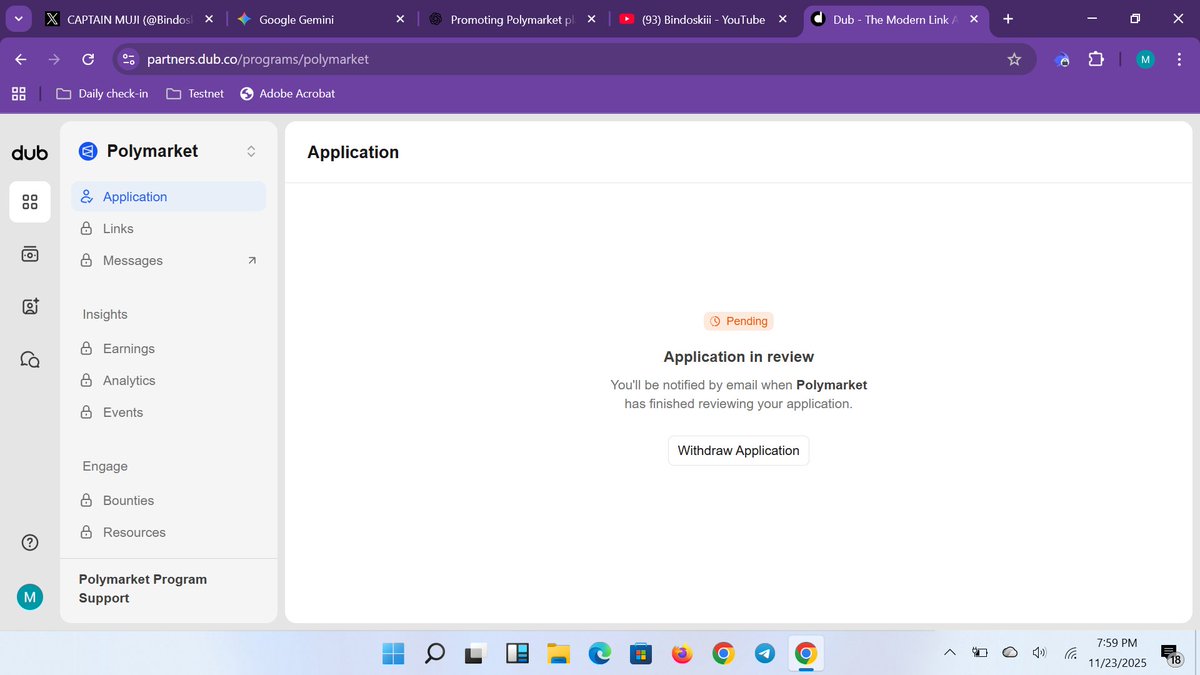The height and width of the screenshot is (675, 1200).
Task: Open Windows taskbar search
Action: [435, 654]
